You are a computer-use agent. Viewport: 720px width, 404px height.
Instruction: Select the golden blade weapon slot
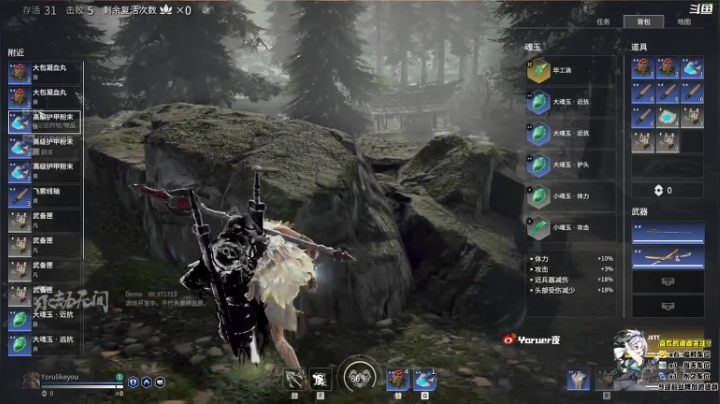pyautogui.click(x=668, y=257)
